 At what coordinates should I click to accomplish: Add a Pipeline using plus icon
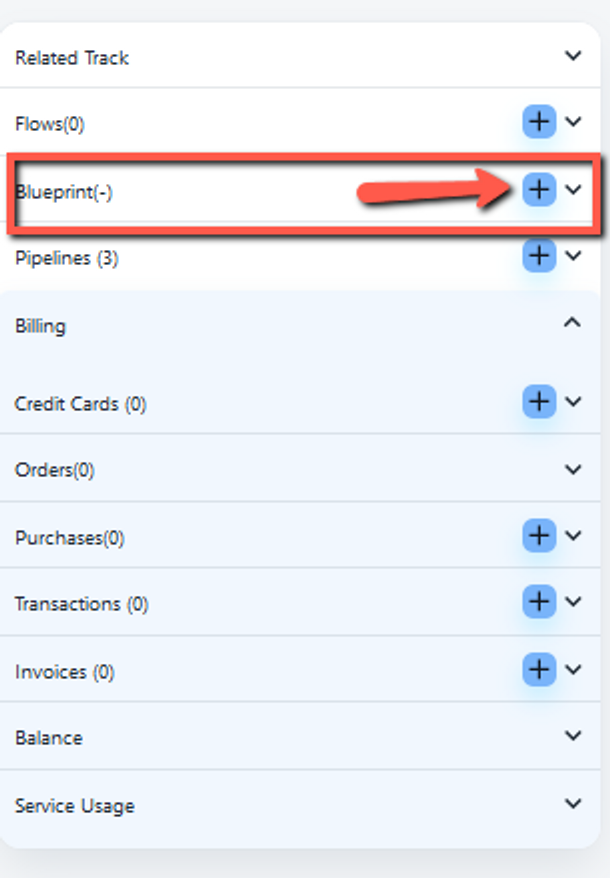539,256
